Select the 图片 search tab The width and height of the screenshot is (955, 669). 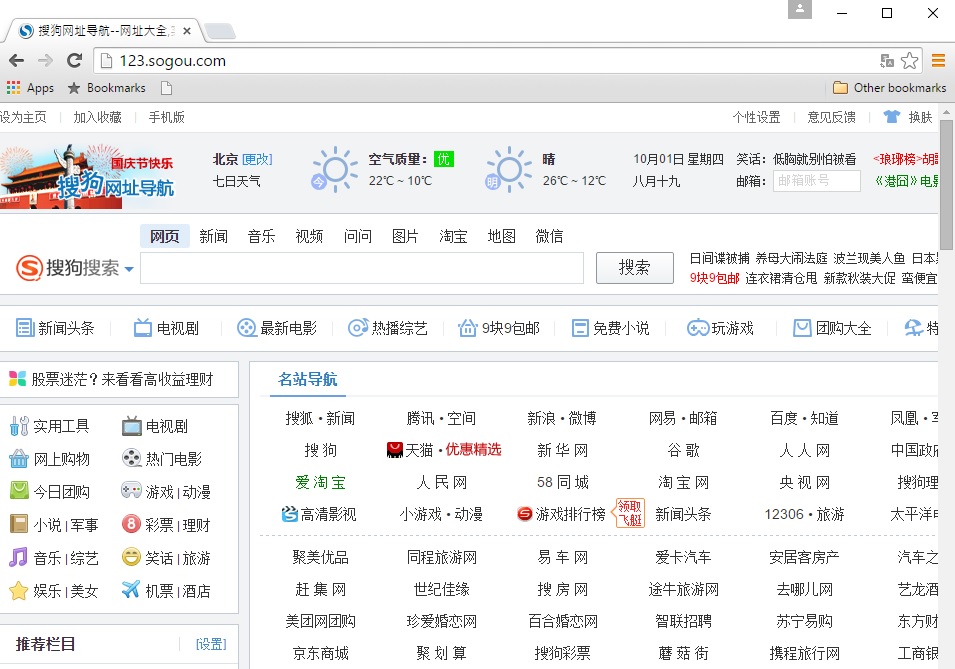click(x=405, y=236)
